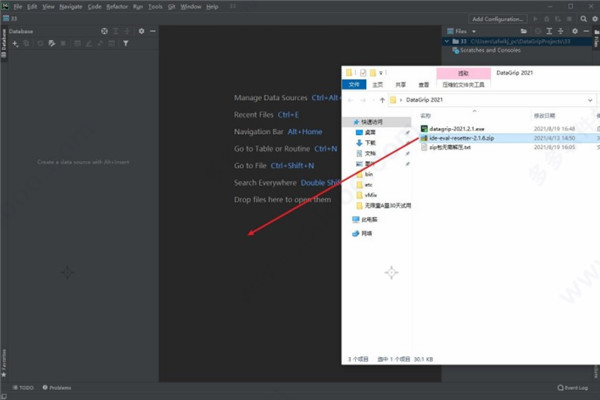Open the Edit menu
The height and width of the screenshot is (400, 600).
pos(32,7)
